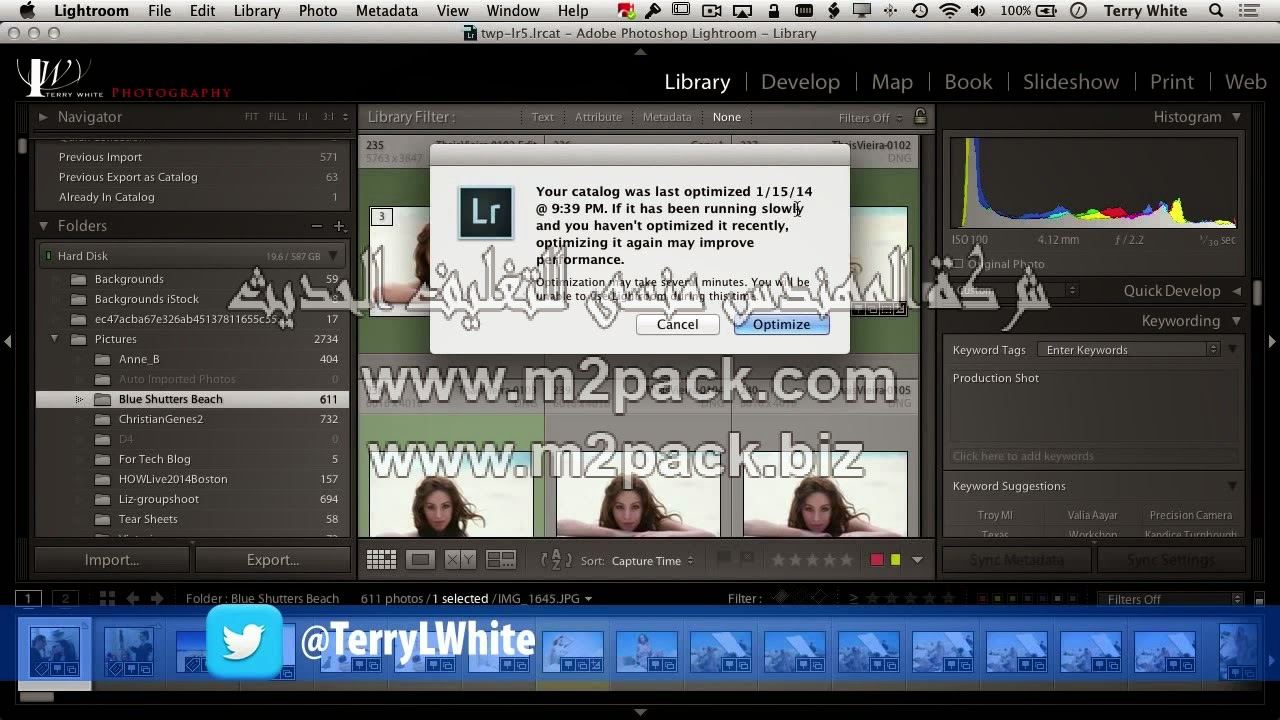The image size is (1280, 720).
Task: Set Navigator zoom to FIT
Action: [252, 117]
